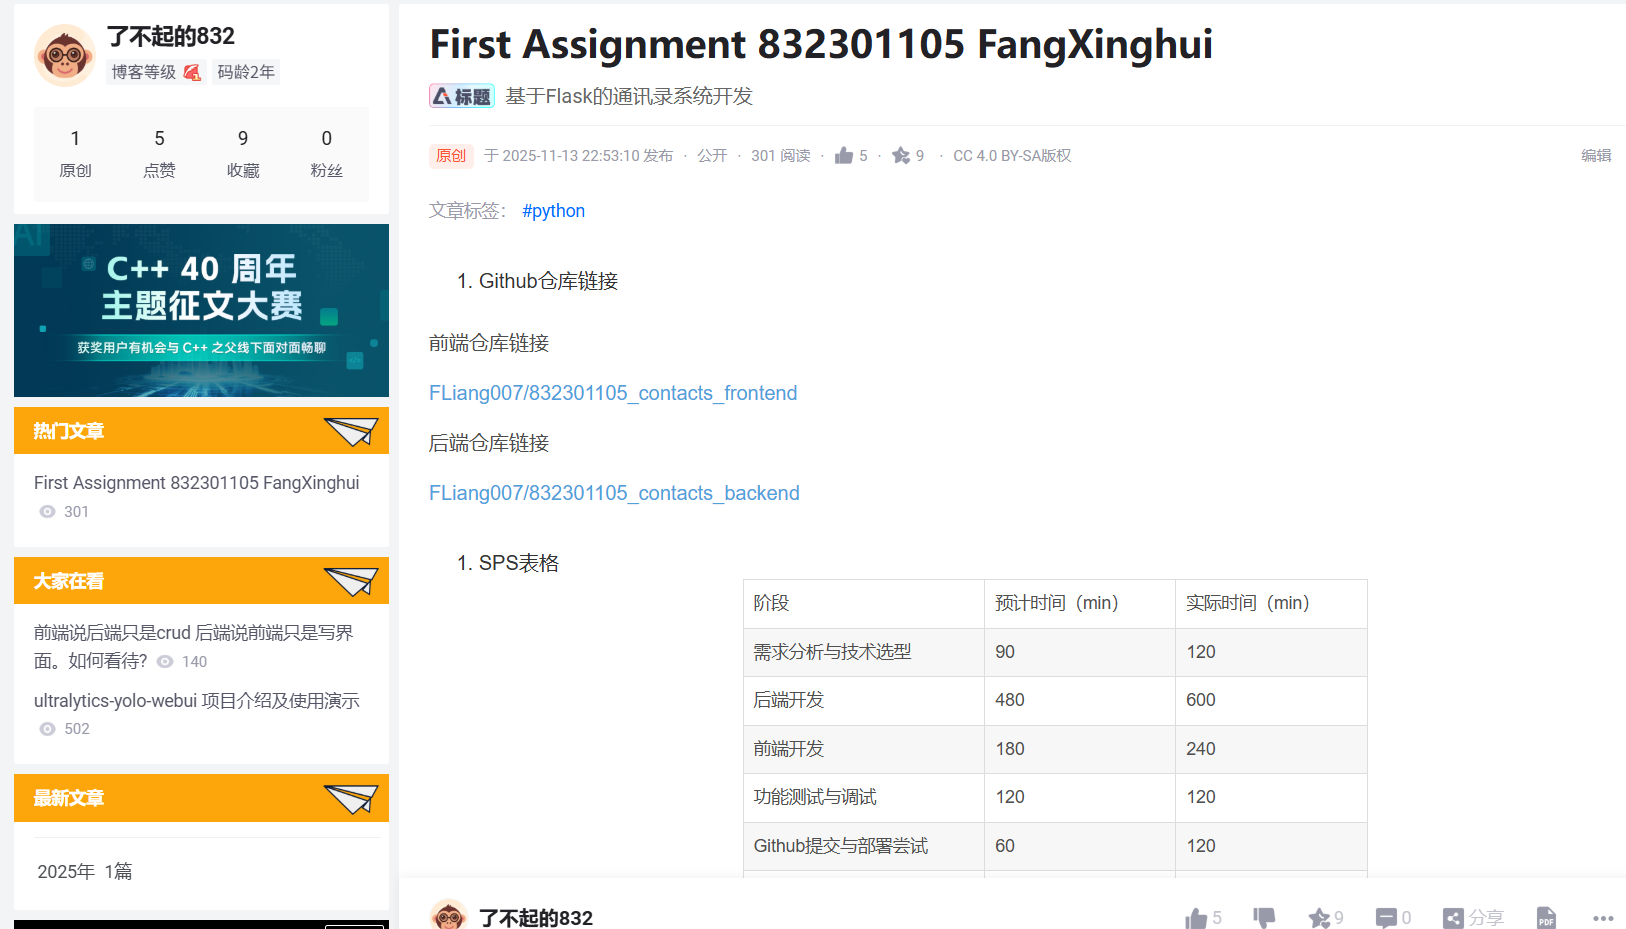
Task: Click 编辑 to edit the article
Action: click(x=1596, y=155)
